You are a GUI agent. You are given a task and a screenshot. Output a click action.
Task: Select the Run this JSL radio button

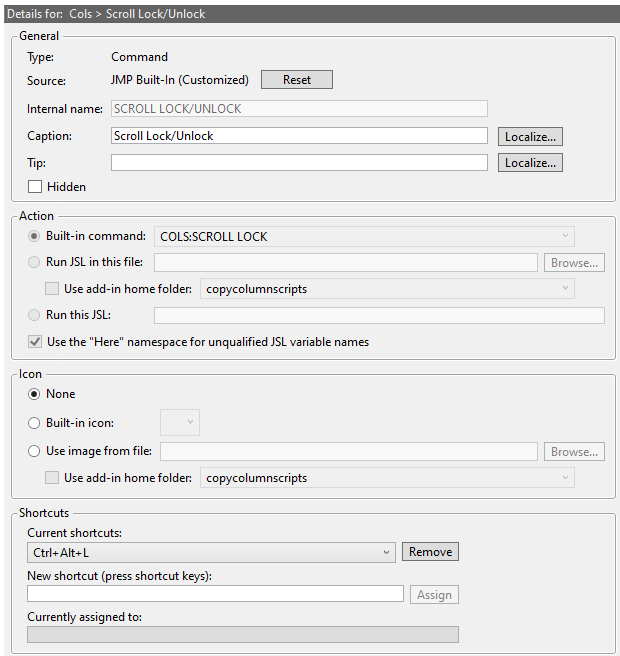pyautogui.click(x=35, y=316)
